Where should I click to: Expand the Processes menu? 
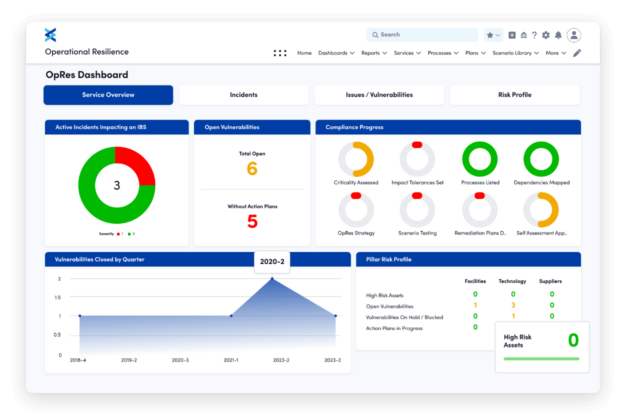coord(443,53)
